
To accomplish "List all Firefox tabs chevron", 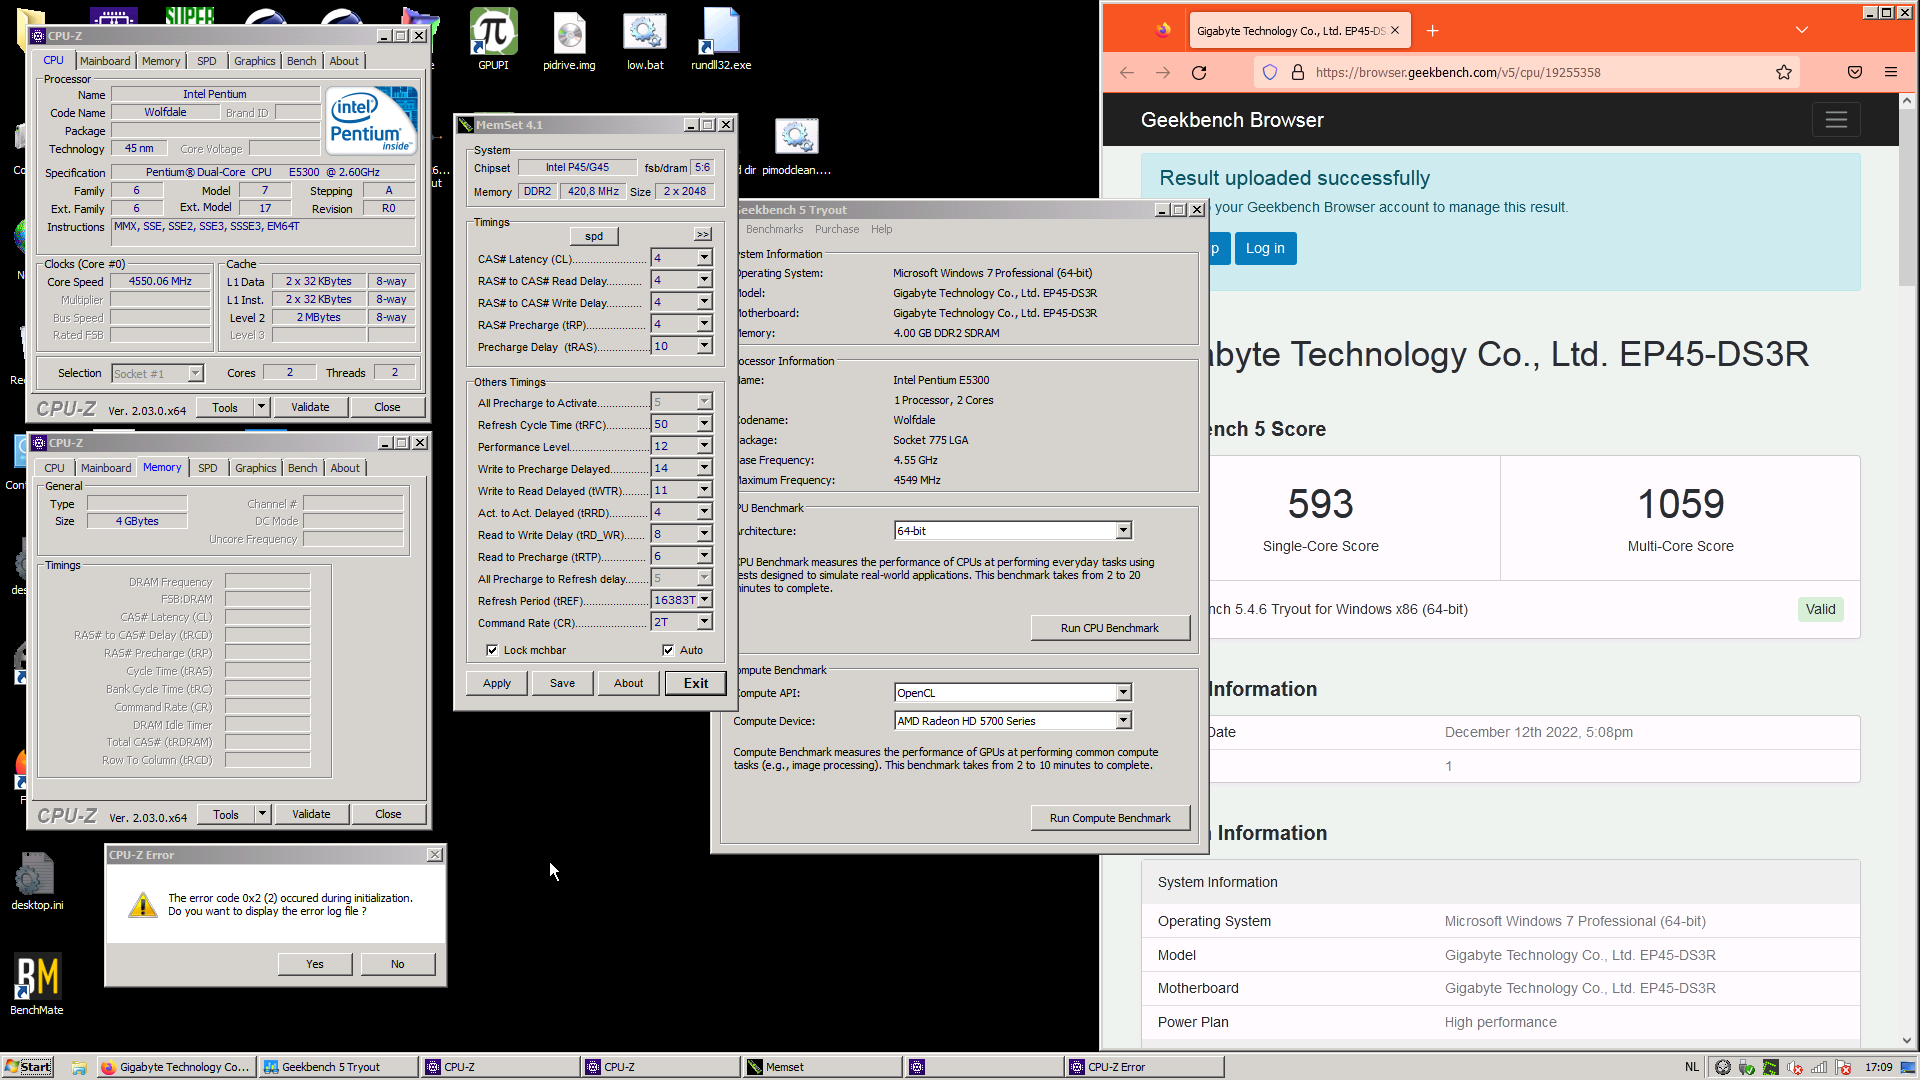I will pyautogui.click(x=1801, y=30).
